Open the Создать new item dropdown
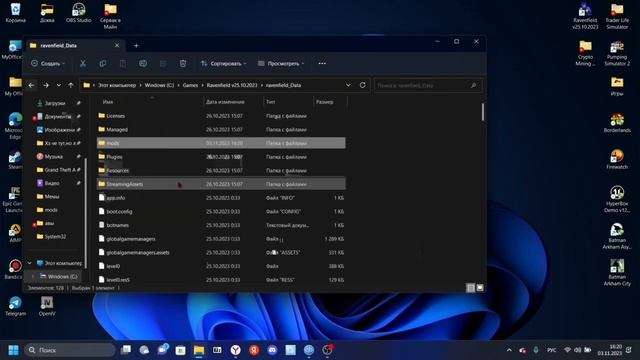 coord(48,63)
